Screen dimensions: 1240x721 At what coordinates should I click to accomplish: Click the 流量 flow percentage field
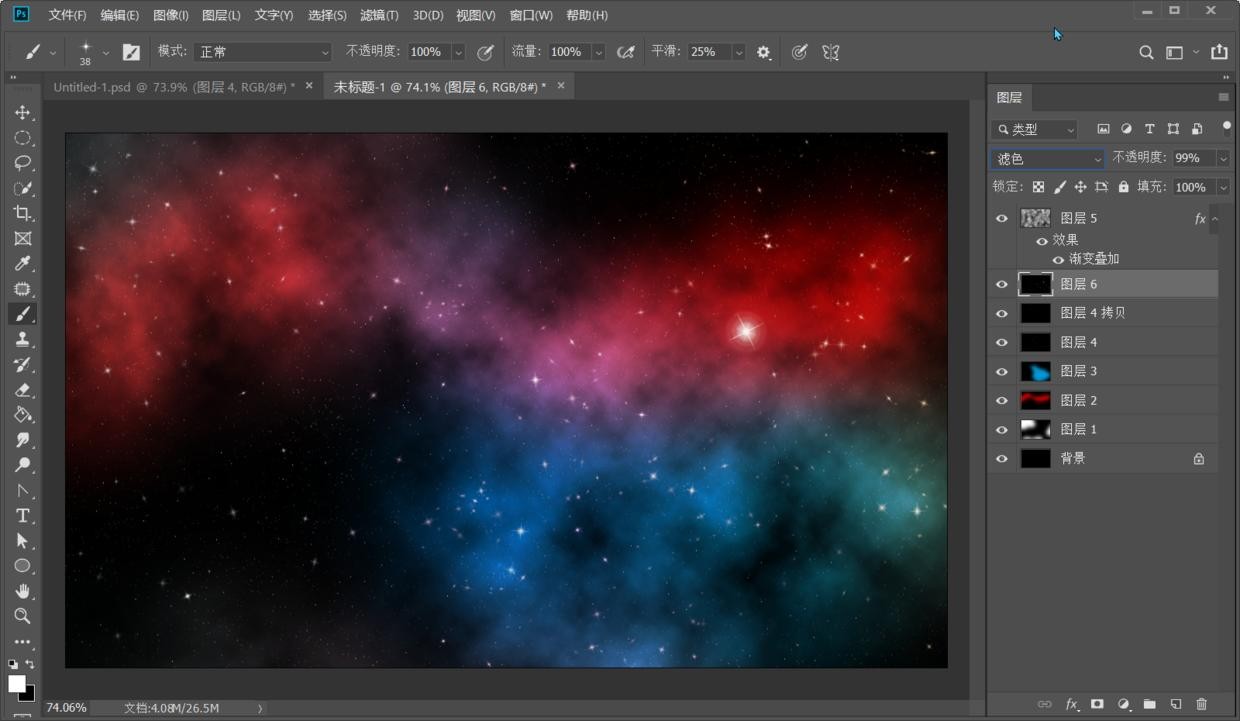[x=566, y=52]
